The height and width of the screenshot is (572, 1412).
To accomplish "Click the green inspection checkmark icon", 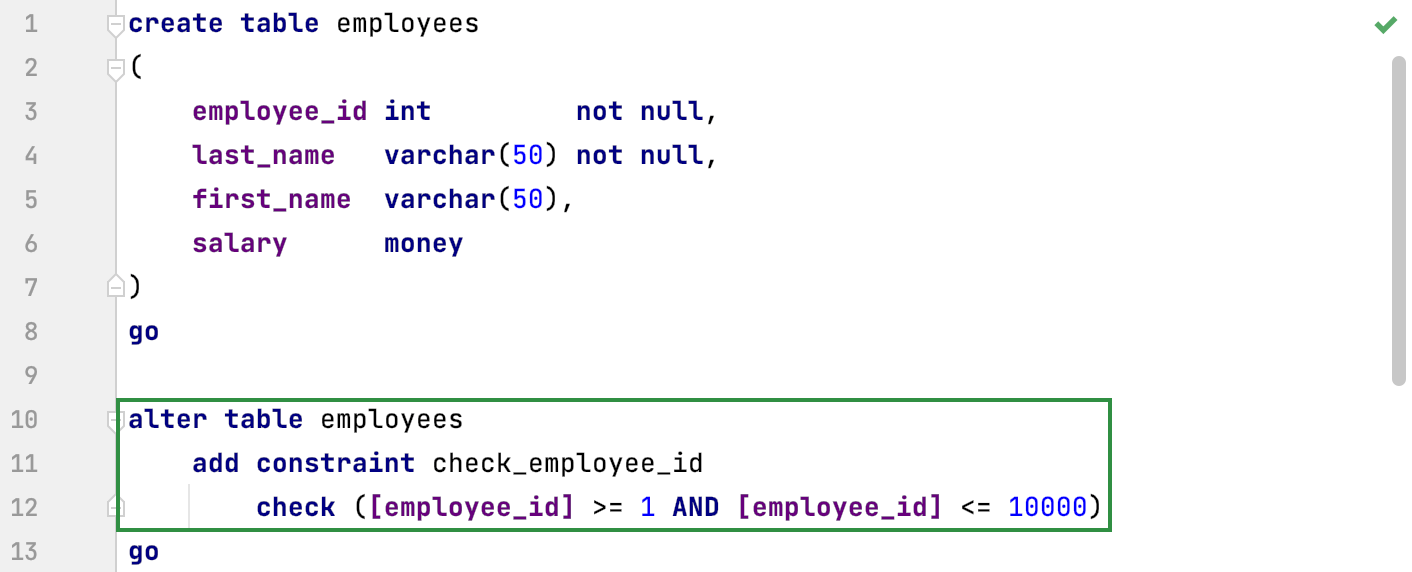I will click(x=1385, y=25).
